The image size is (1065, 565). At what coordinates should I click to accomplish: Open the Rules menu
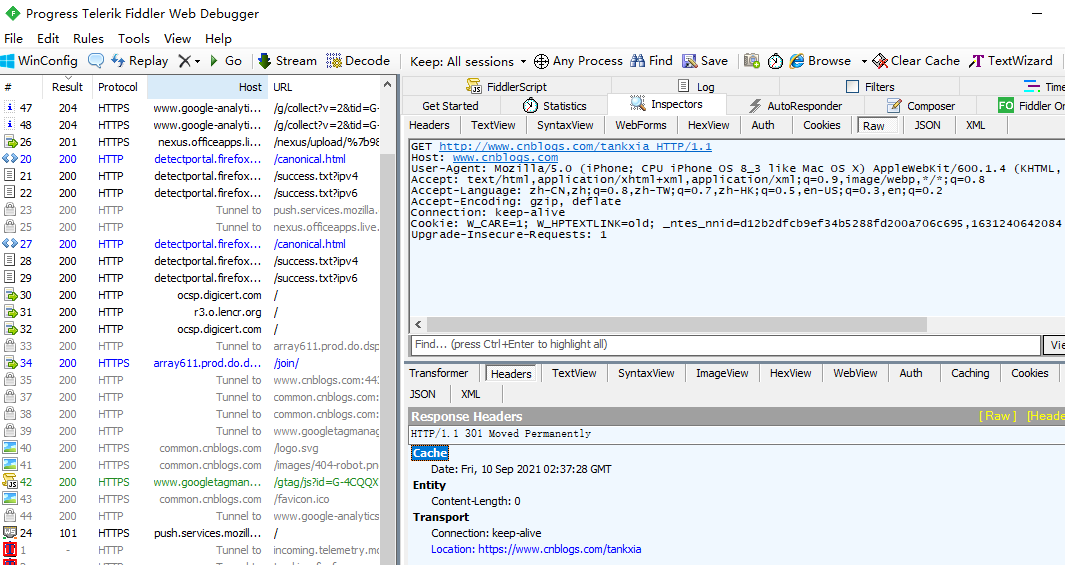click(x=88, y=39)
